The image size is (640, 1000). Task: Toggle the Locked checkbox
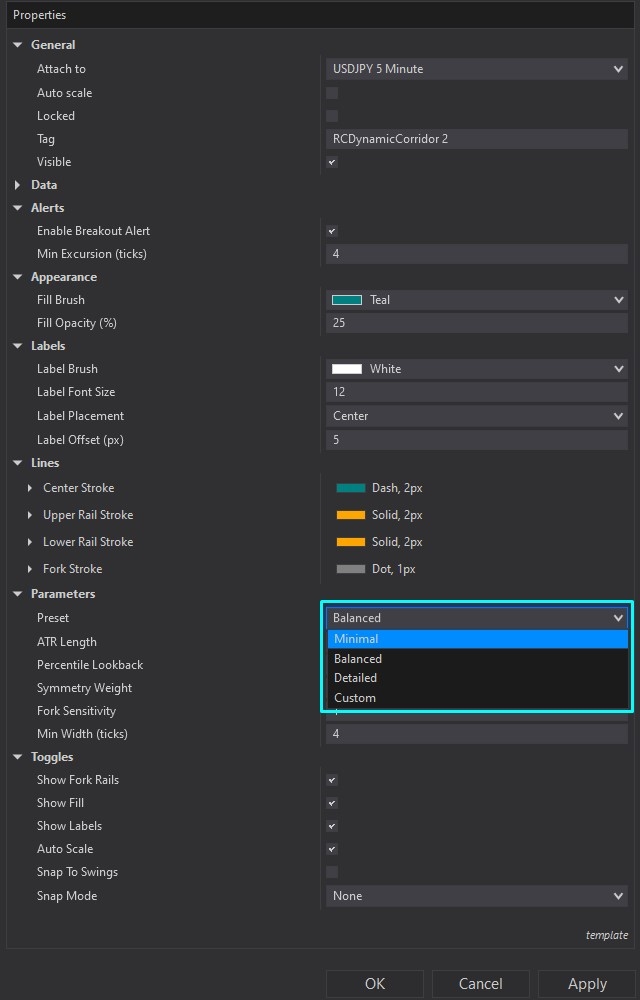[x=332, y=116]
